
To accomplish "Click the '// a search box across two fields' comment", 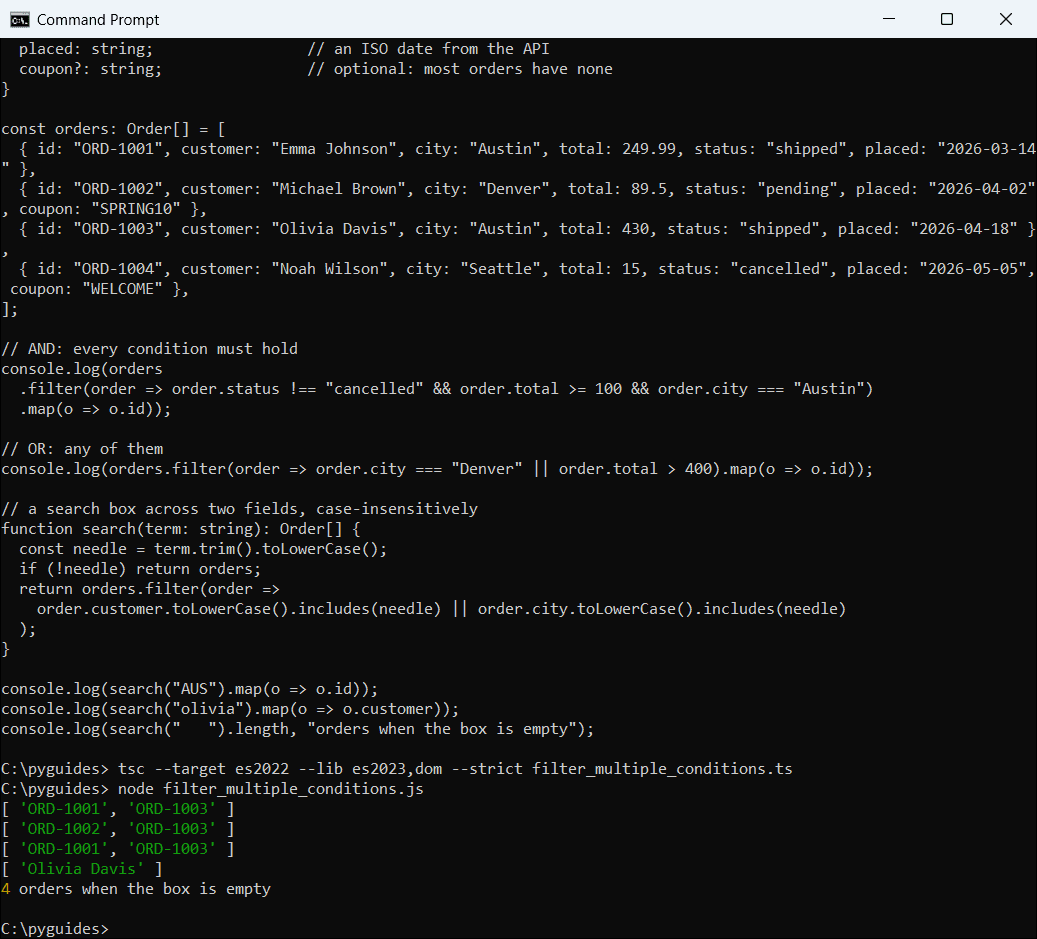I will pos(239,509).
